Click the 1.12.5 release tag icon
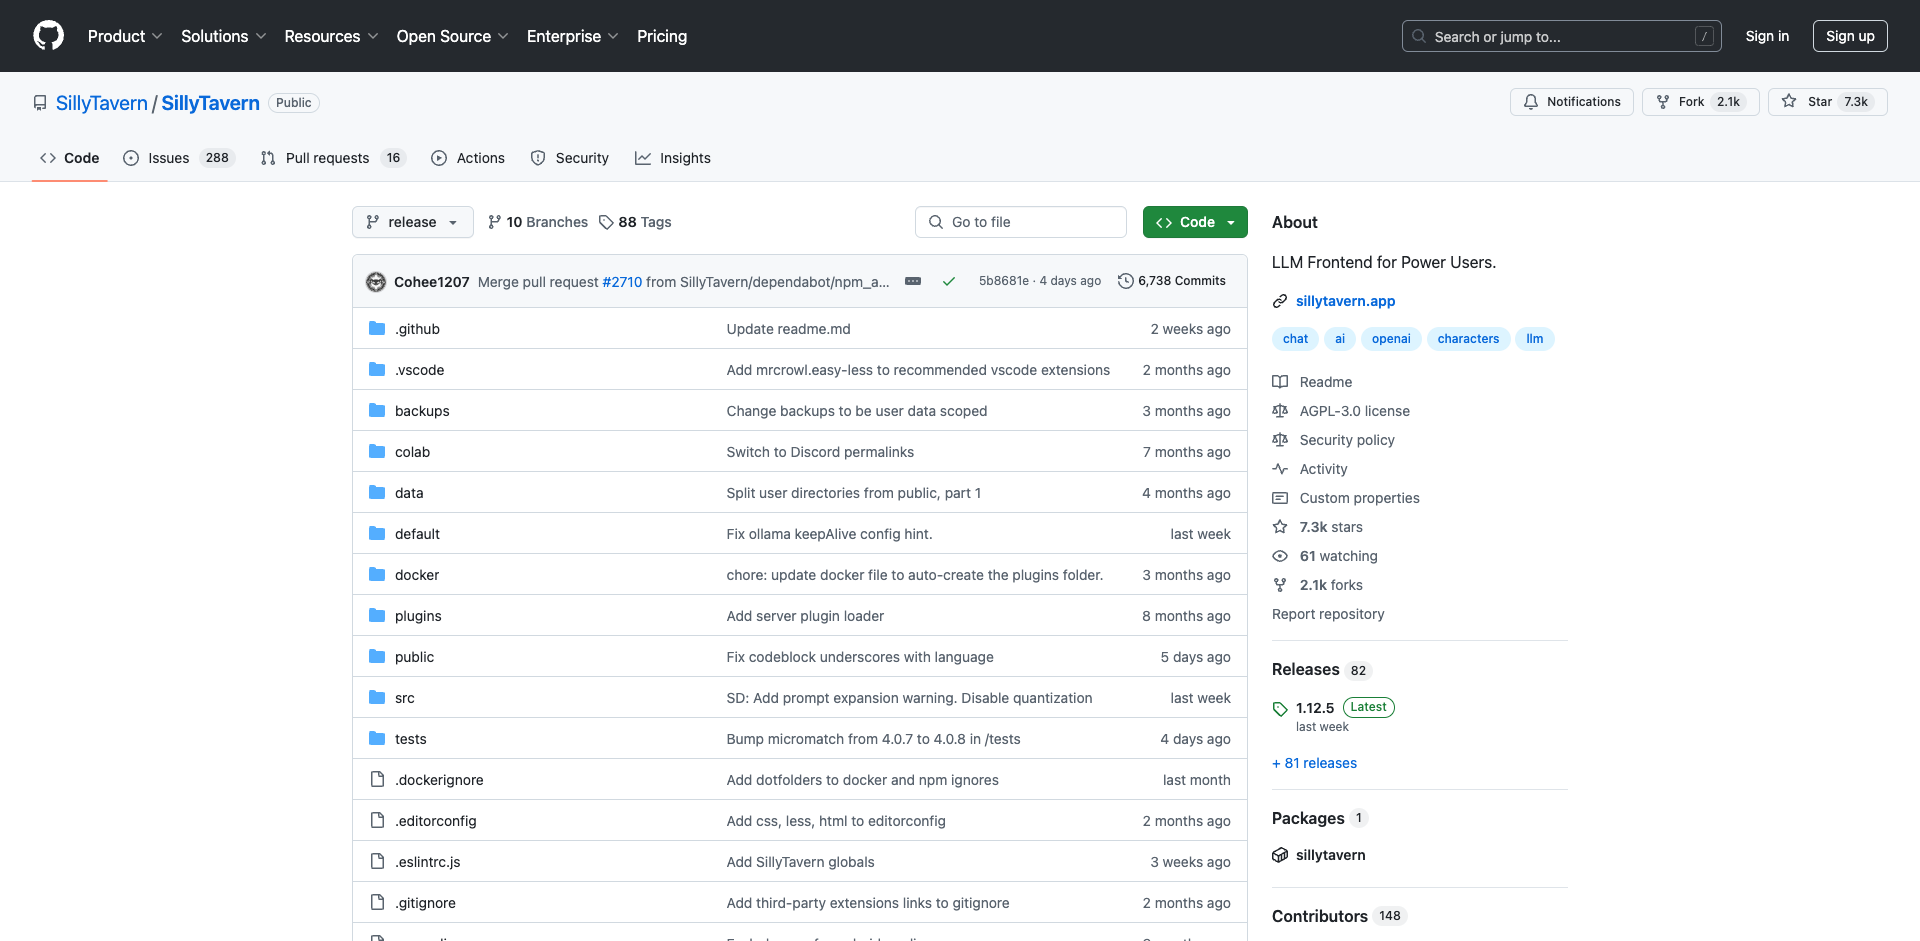This screenshot has height=941, width=1920. click(x=1280, y=709)
